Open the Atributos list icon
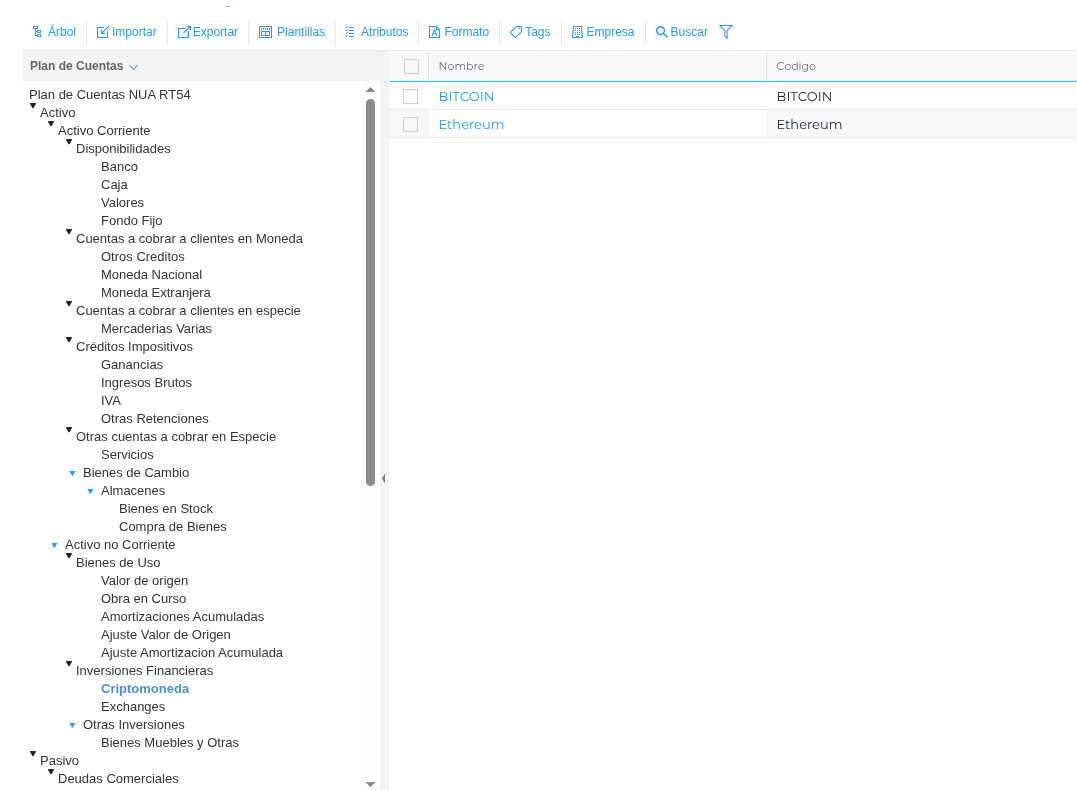Image resolution: width=1077 pixels, height=790 pixels. pyautogui.click(x=350, y=32)
